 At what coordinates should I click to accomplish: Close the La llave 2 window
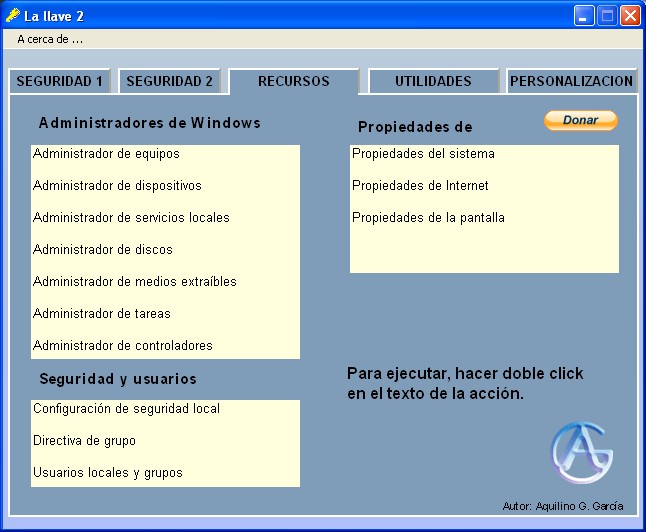[x=630, y=16]
